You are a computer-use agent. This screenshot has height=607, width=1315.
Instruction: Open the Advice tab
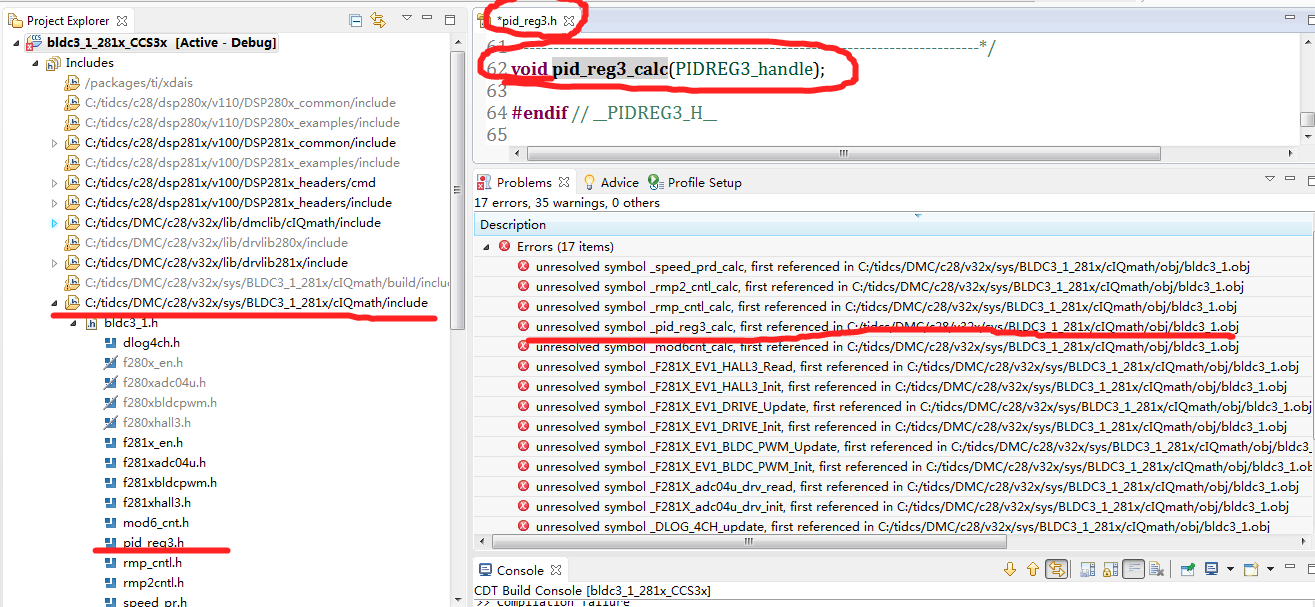pos(610,182)
